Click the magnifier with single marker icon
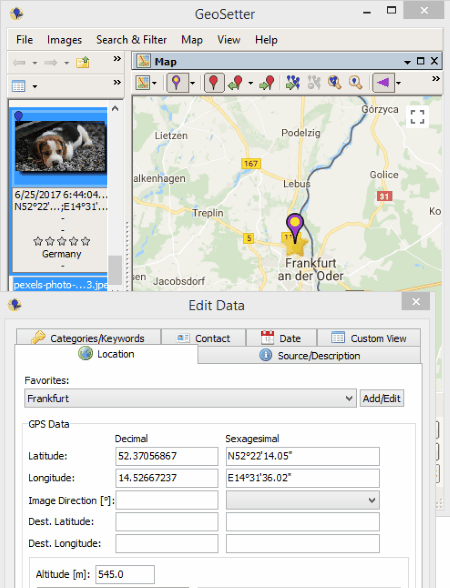Image resolution: width=450 pixels, height=588 pixels. tap(355, 82)
